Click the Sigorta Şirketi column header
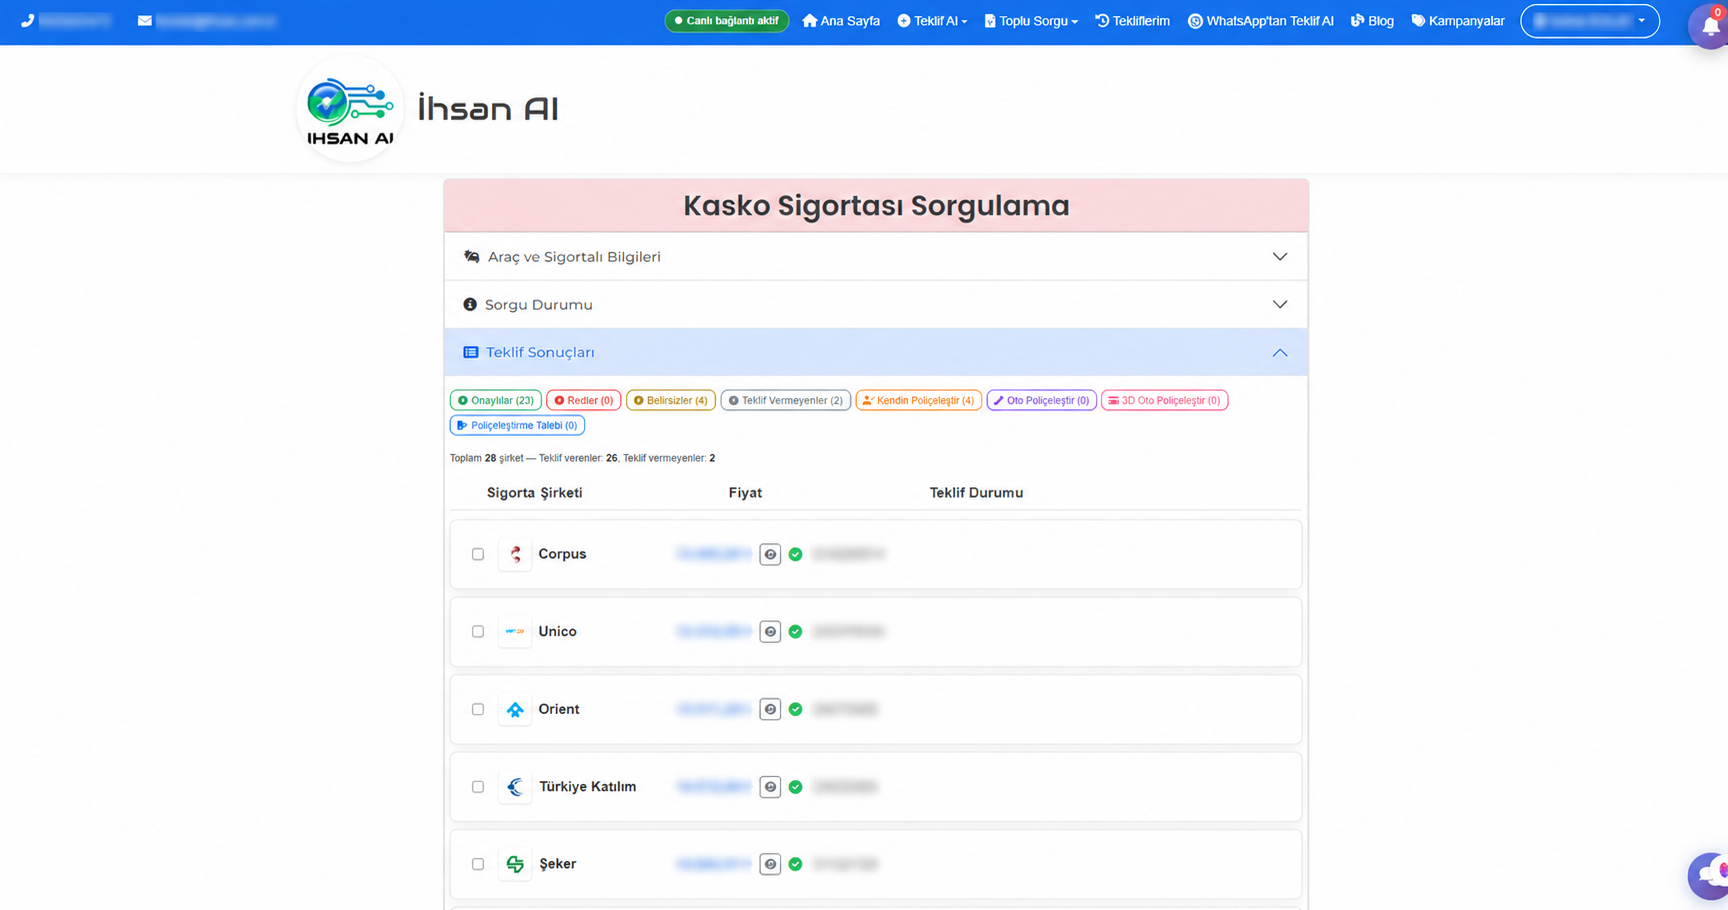The height and width of the screenshot is (910, 1728). (535, 493)
